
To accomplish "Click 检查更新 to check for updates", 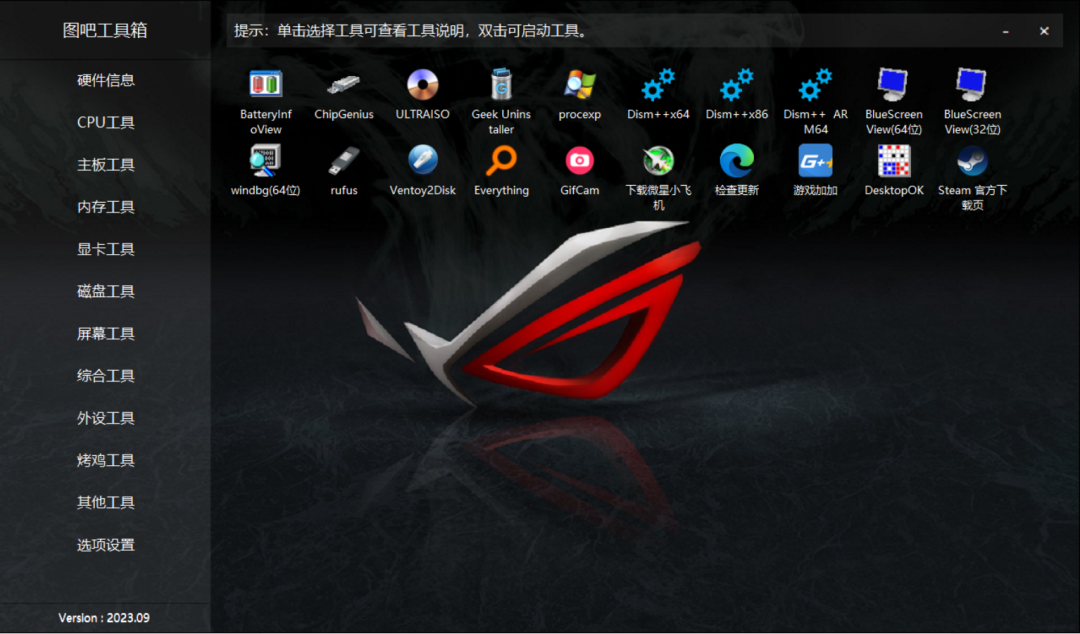I will (x=736, y=162).
